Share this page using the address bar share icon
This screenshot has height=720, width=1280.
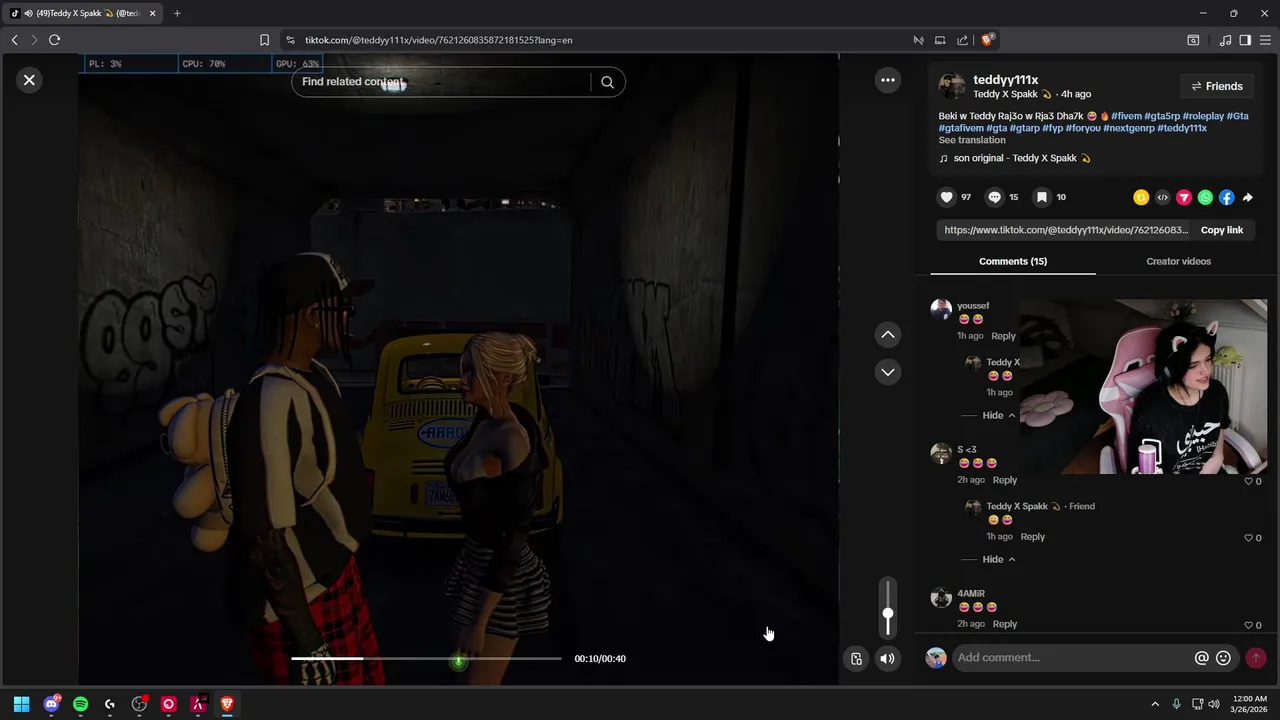(x=962, y=40)
